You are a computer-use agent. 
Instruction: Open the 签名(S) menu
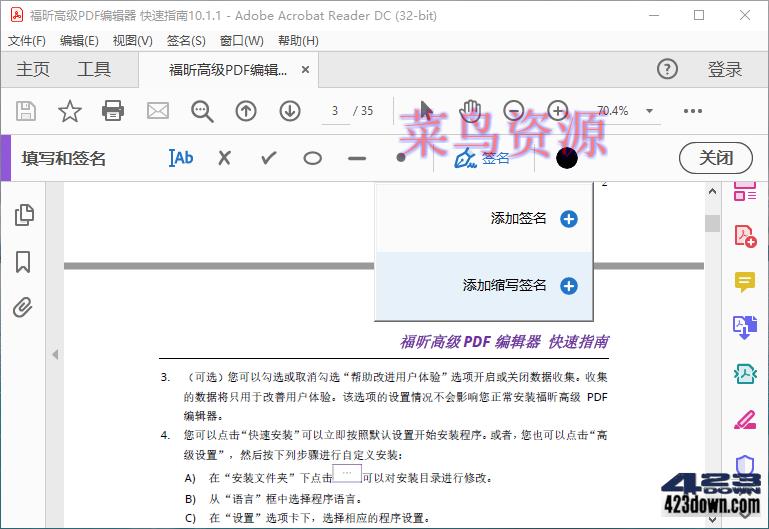click(x=186, y=41)
